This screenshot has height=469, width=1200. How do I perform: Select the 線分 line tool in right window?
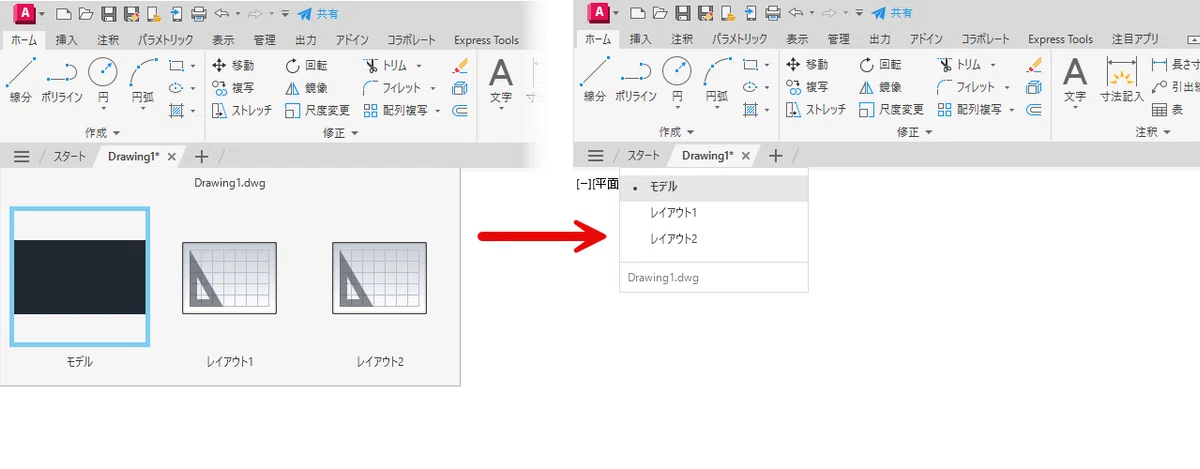point(595,80)
